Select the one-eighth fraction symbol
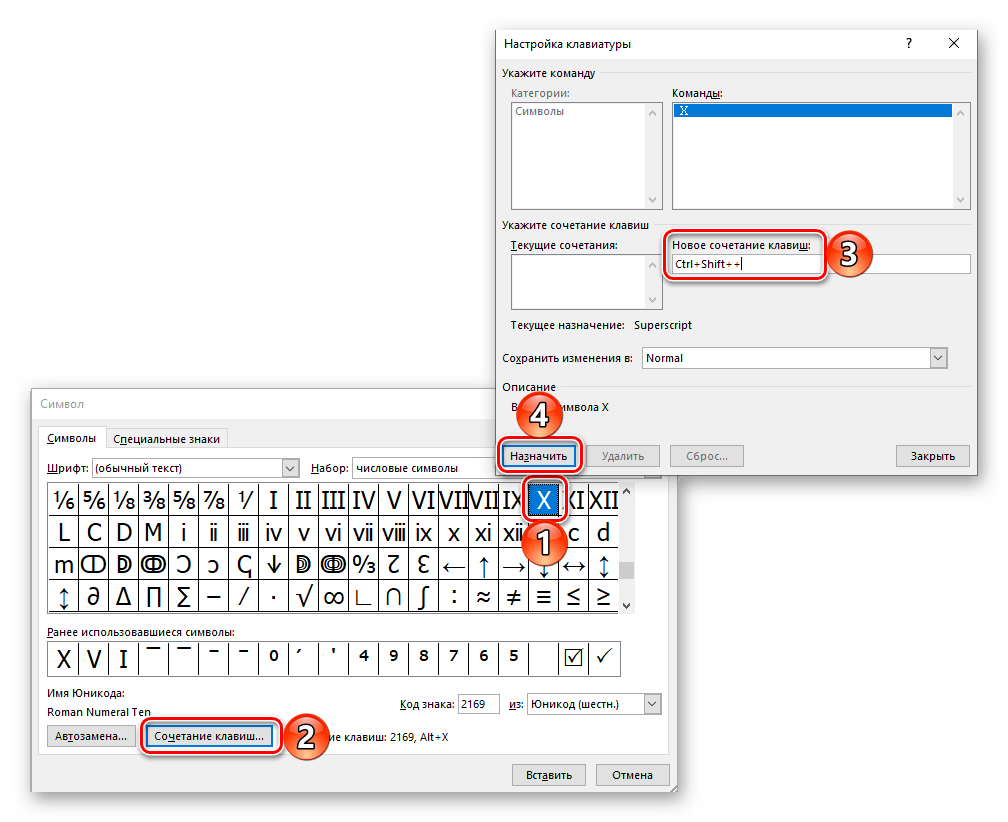 click(123, 499)
